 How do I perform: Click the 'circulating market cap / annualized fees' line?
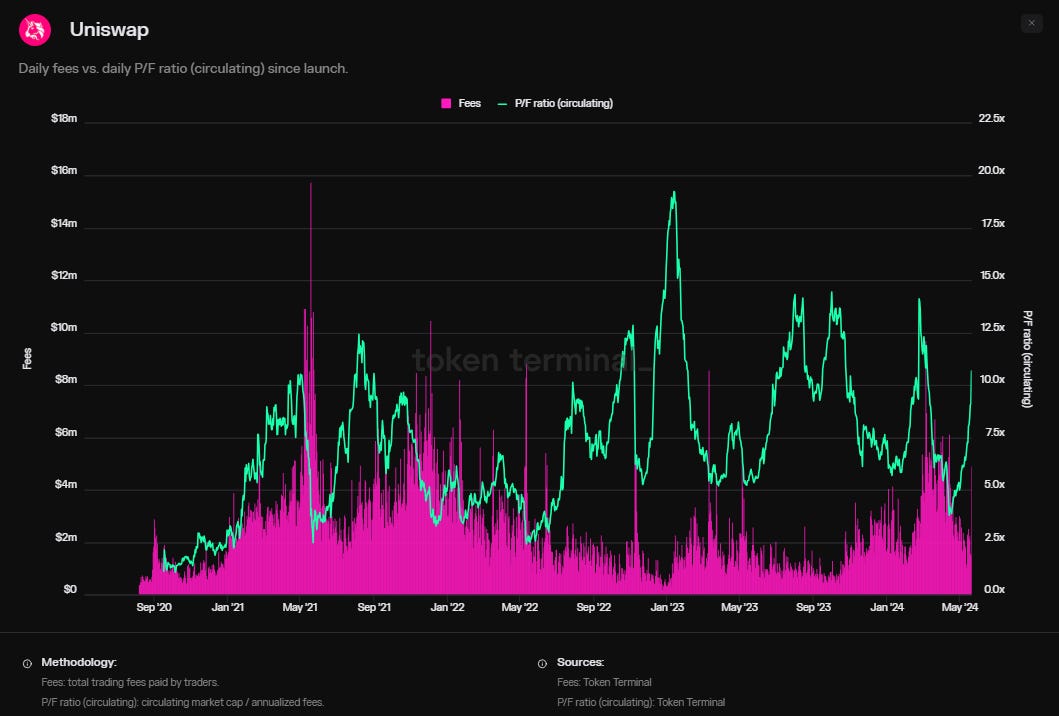click(182, 702)
